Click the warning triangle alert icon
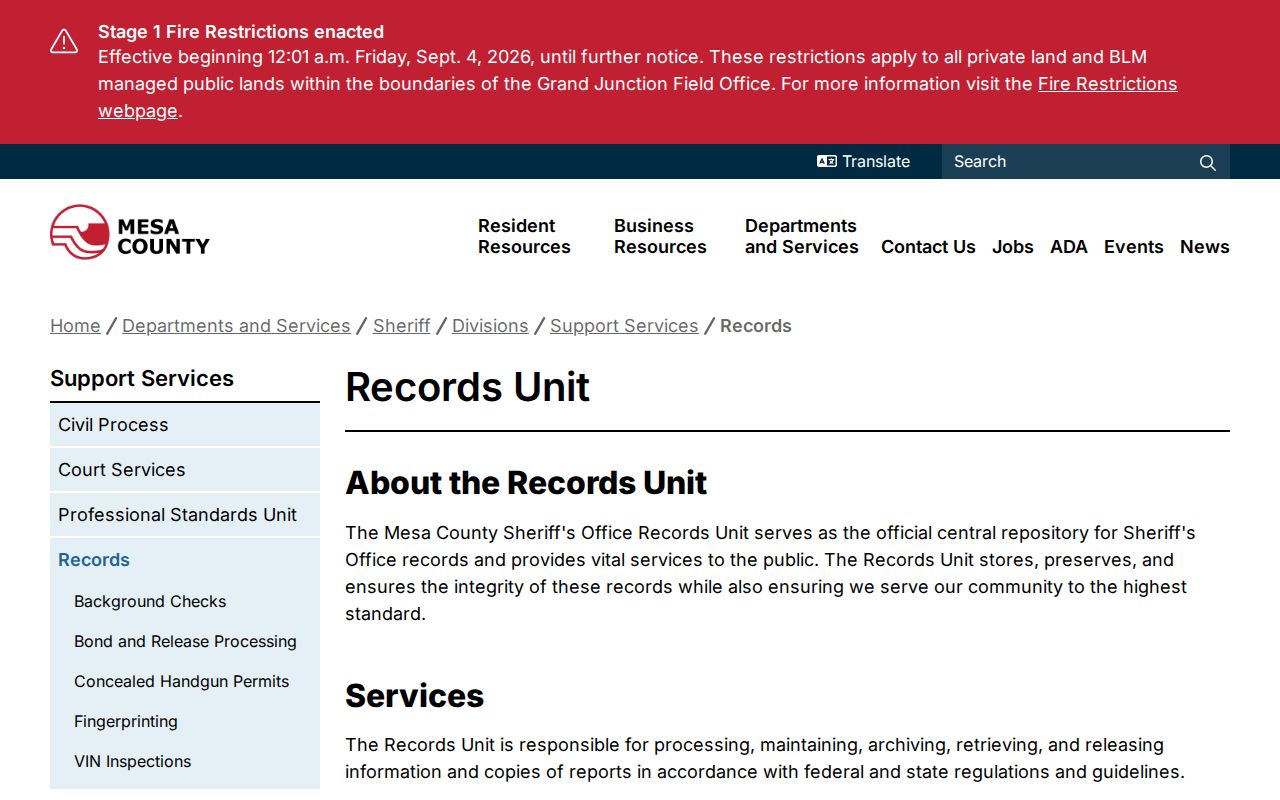 coord(64,41)
